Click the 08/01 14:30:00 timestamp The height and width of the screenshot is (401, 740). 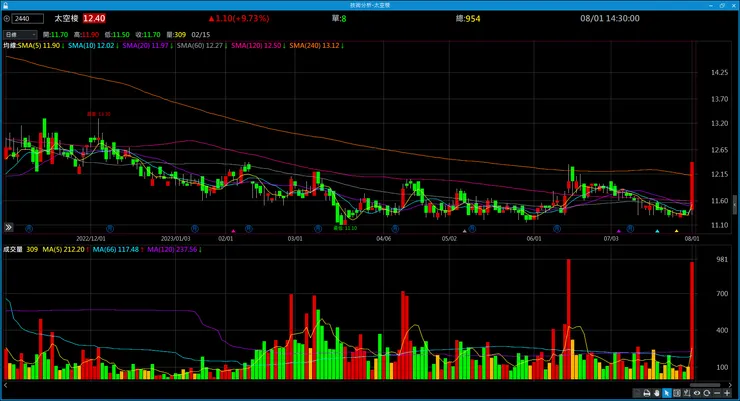(x=610, y=18)
